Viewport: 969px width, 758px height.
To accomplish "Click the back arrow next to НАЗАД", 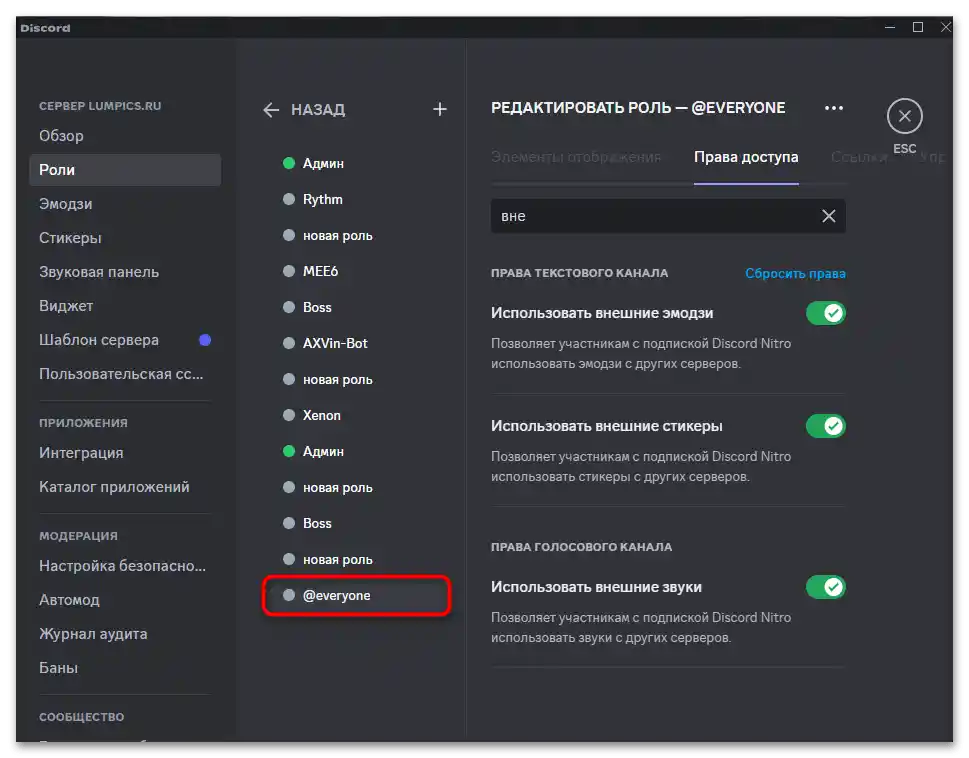I will 271,110.
